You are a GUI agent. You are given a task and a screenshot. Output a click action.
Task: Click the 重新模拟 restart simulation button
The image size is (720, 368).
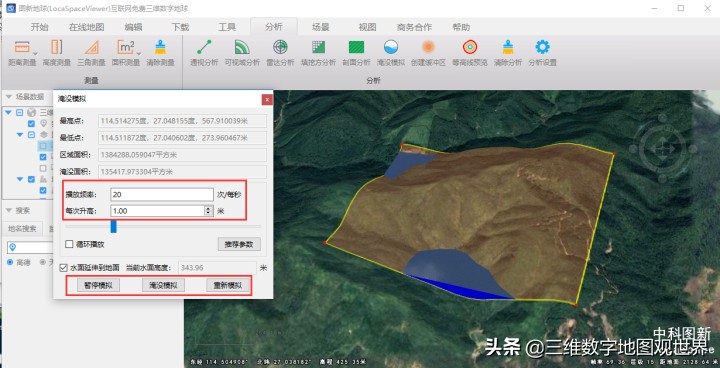point(228,285)
